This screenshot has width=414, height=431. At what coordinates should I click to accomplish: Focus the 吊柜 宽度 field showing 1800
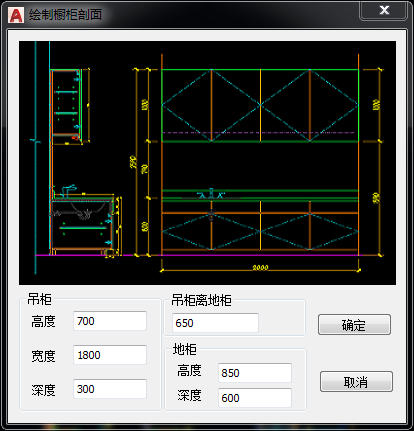click(x=110, y=355)
